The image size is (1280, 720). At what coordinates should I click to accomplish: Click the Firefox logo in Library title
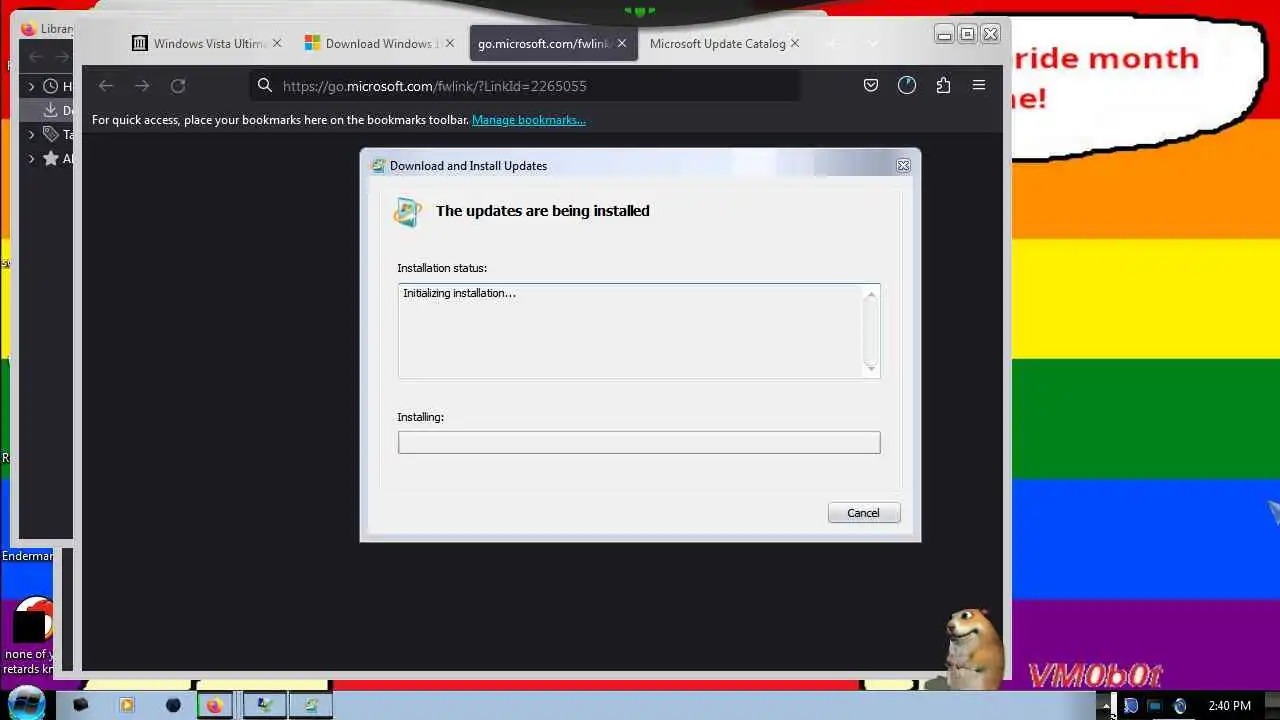(x=28, y=29)
